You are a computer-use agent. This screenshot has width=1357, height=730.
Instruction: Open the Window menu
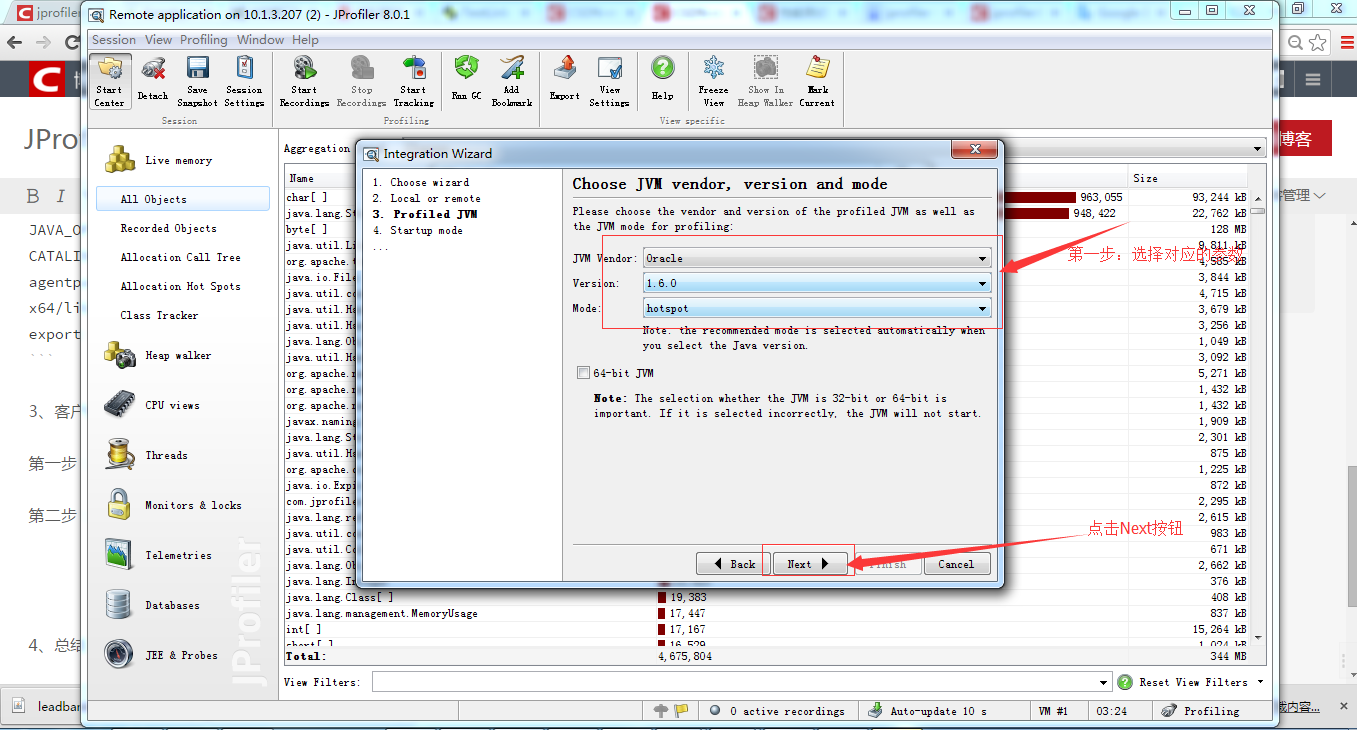(260, 40)
